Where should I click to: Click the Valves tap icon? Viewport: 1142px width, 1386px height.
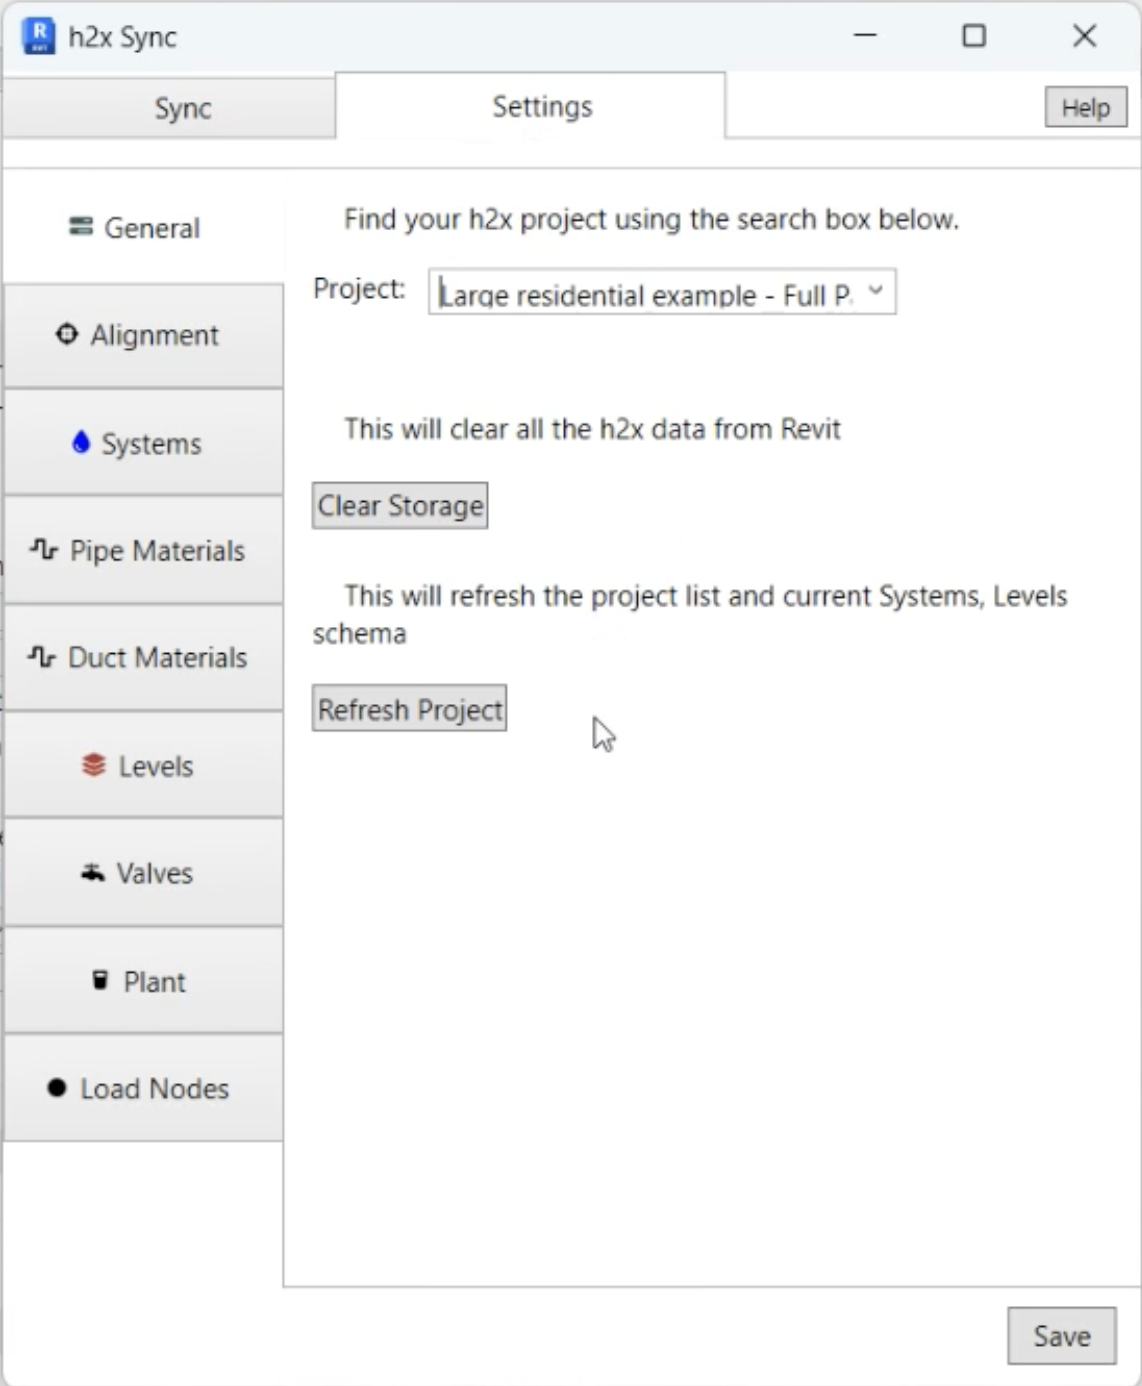93,872
